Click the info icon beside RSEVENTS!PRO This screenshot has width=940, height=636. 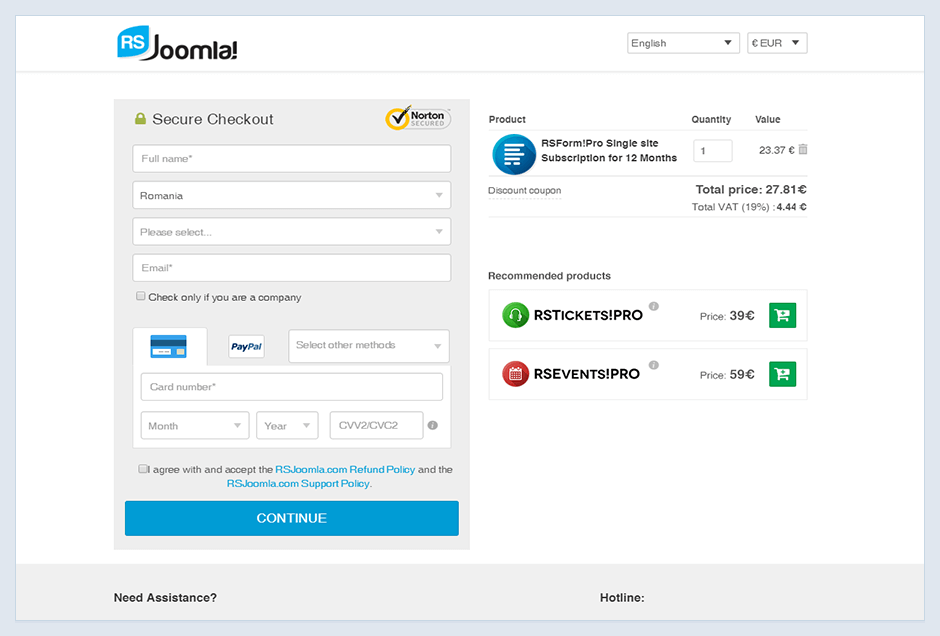click(x=654, y=365)
